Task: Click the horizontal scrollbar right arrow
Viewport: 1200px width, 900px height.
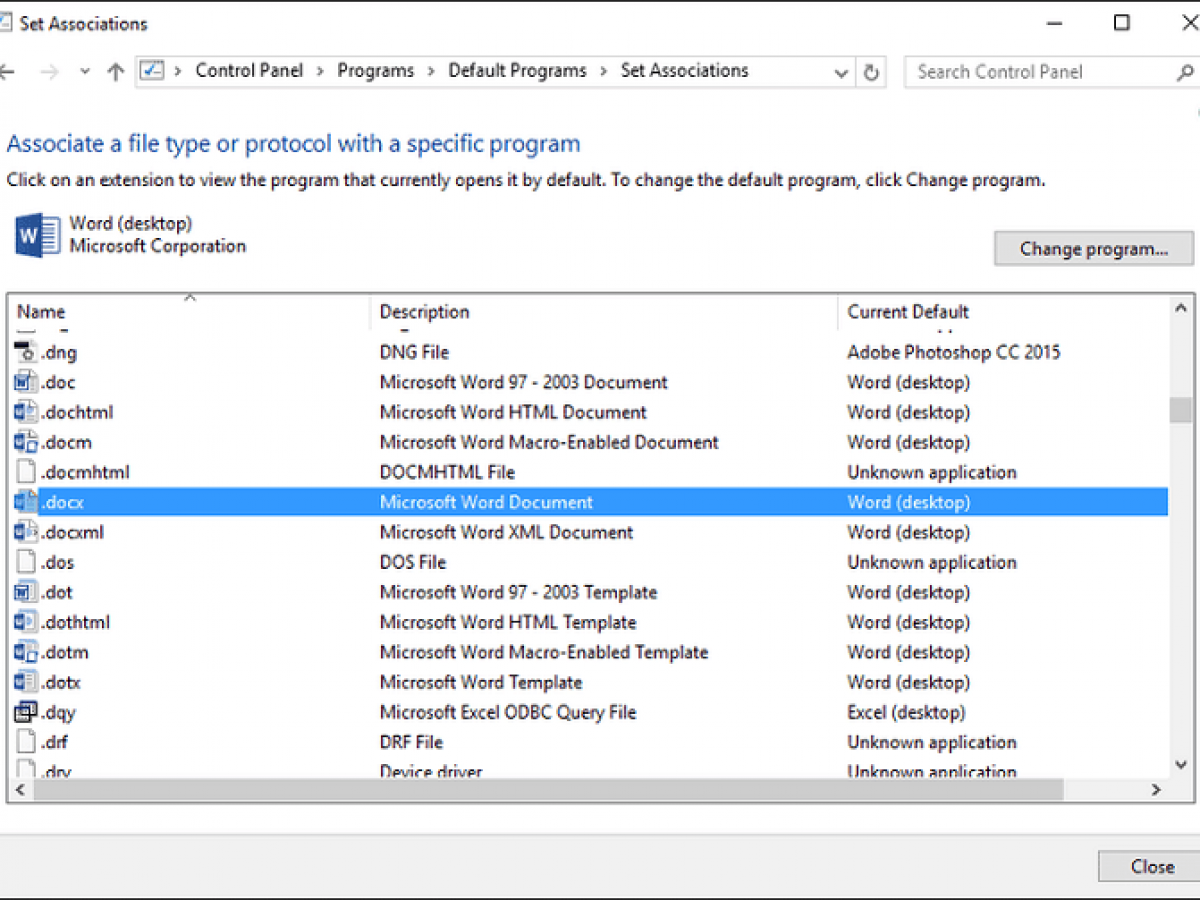Action: pos(1156,790)
